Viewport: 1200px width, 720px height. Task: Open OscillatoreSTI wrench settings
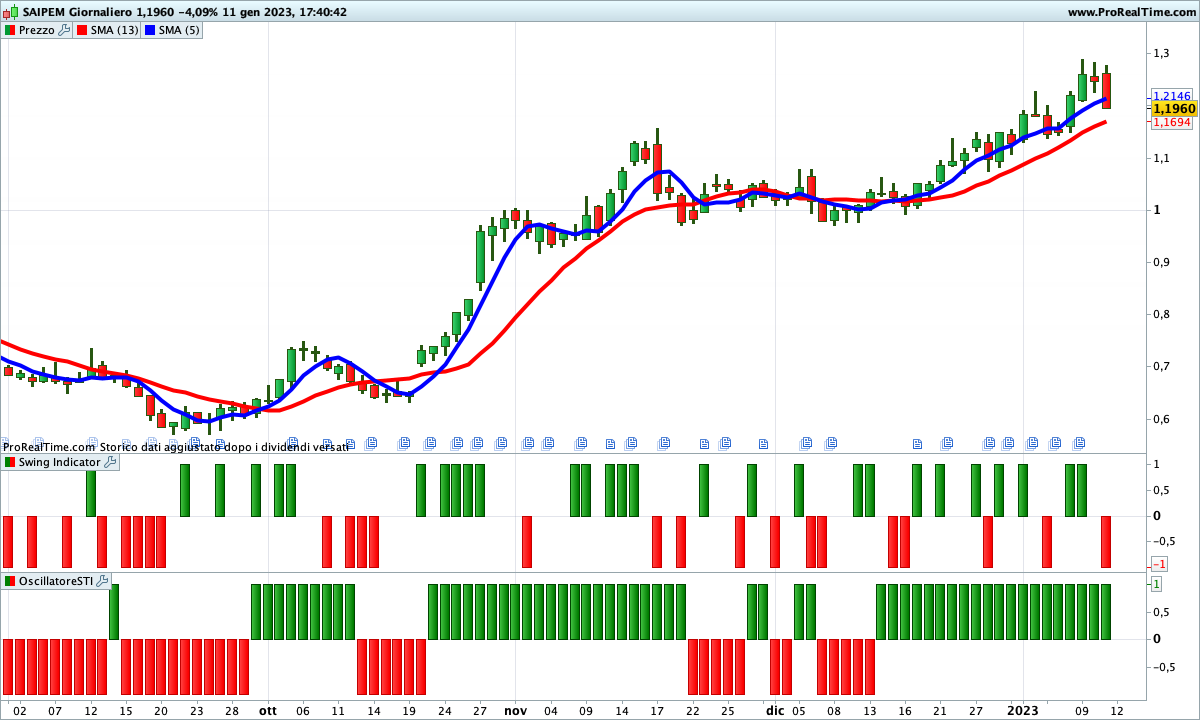pos(101,580)
